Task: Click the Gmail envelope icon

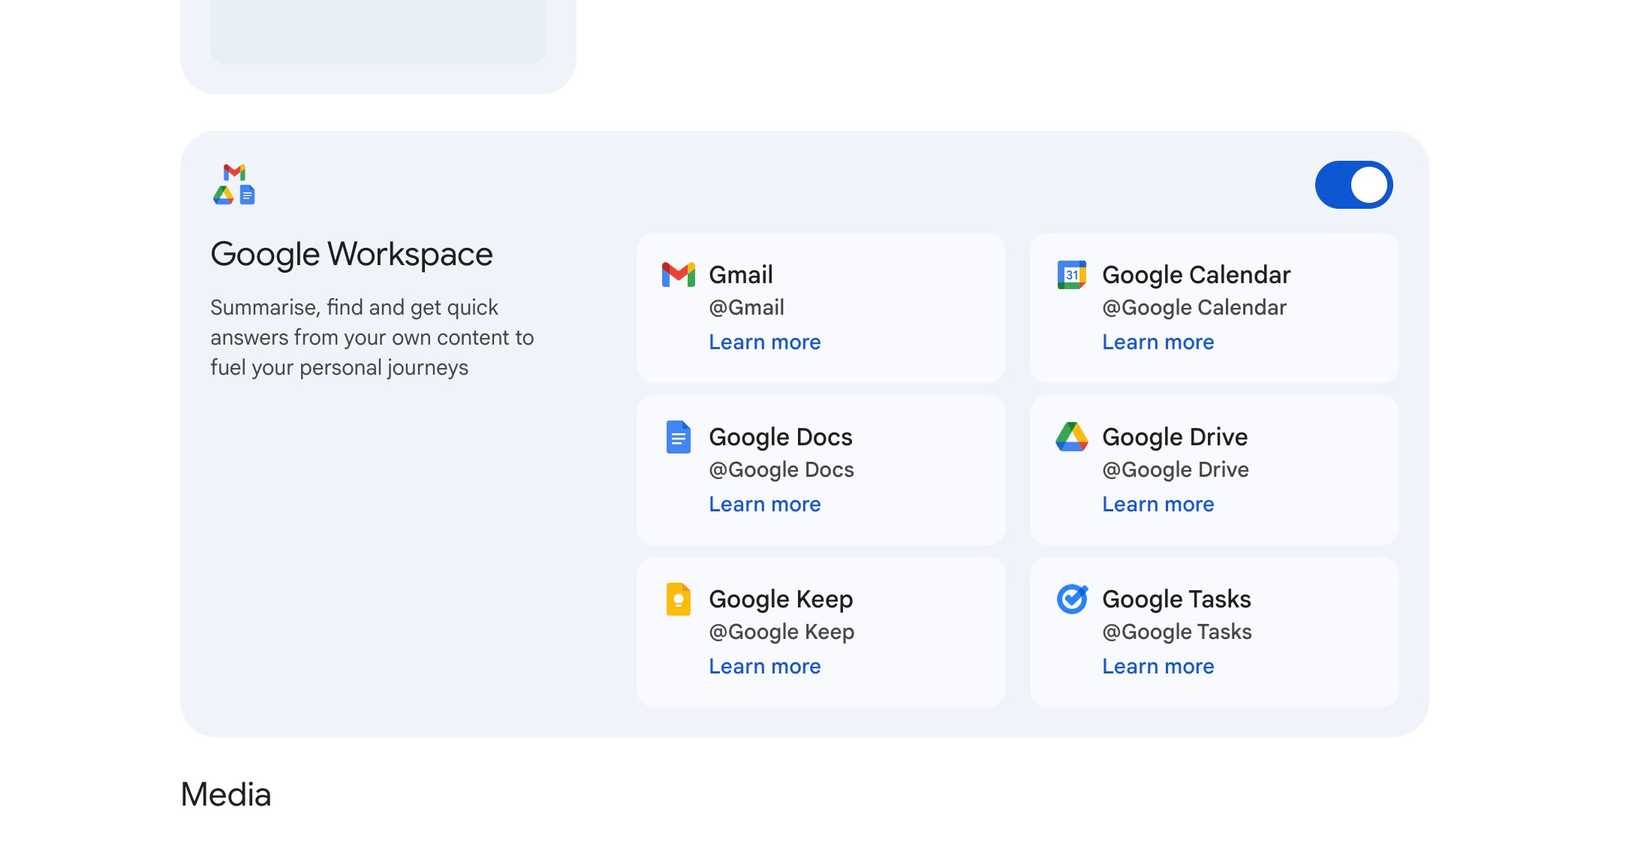Action: [678, 274]
